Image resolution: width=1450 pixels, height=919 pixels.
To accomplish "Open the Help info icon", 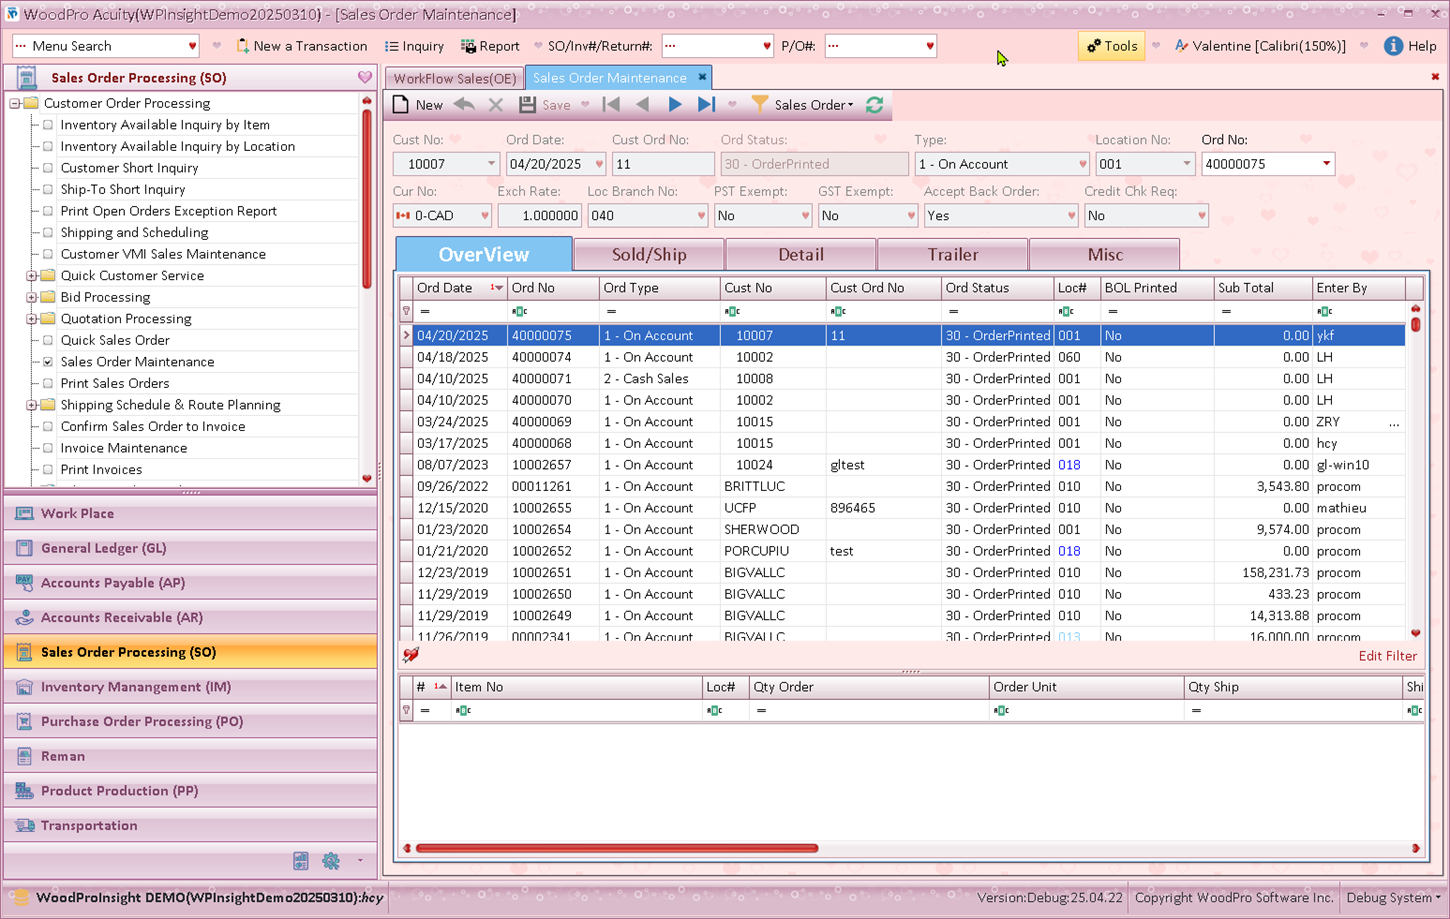I will click(x=1393, y=46).
